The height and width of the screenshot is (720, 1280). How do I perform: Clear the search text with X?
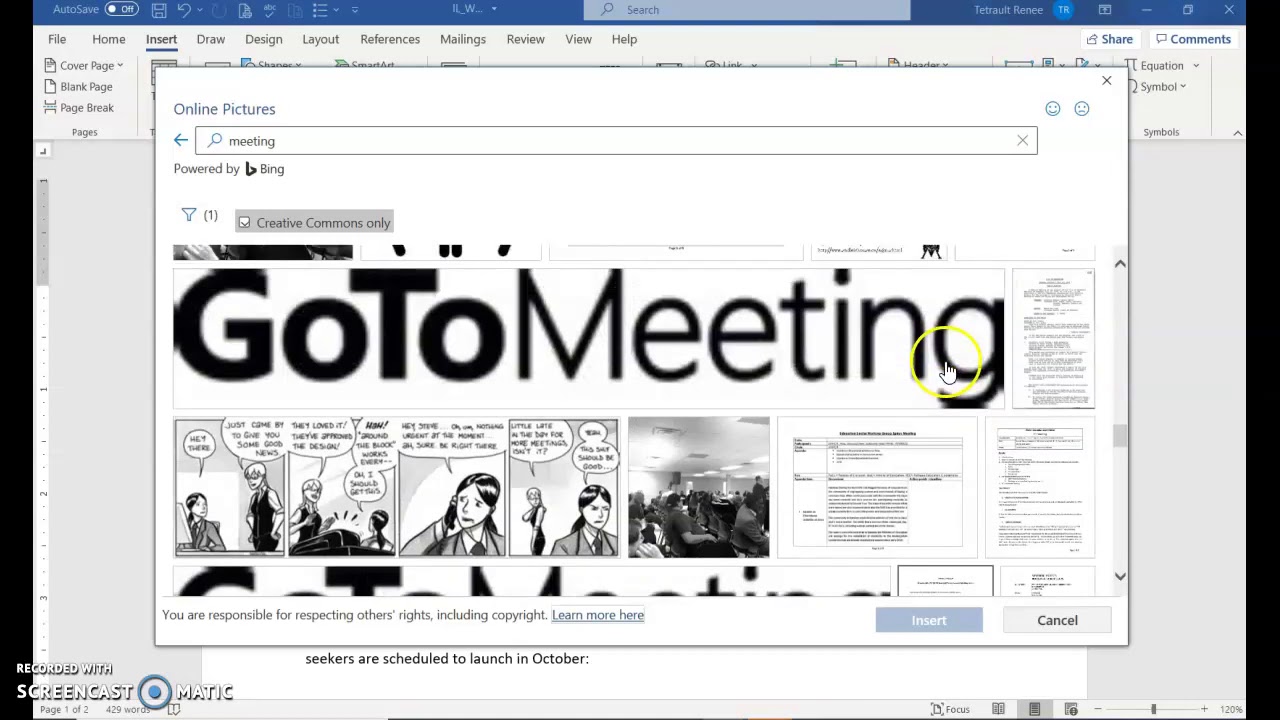[x=1022, y=141]
